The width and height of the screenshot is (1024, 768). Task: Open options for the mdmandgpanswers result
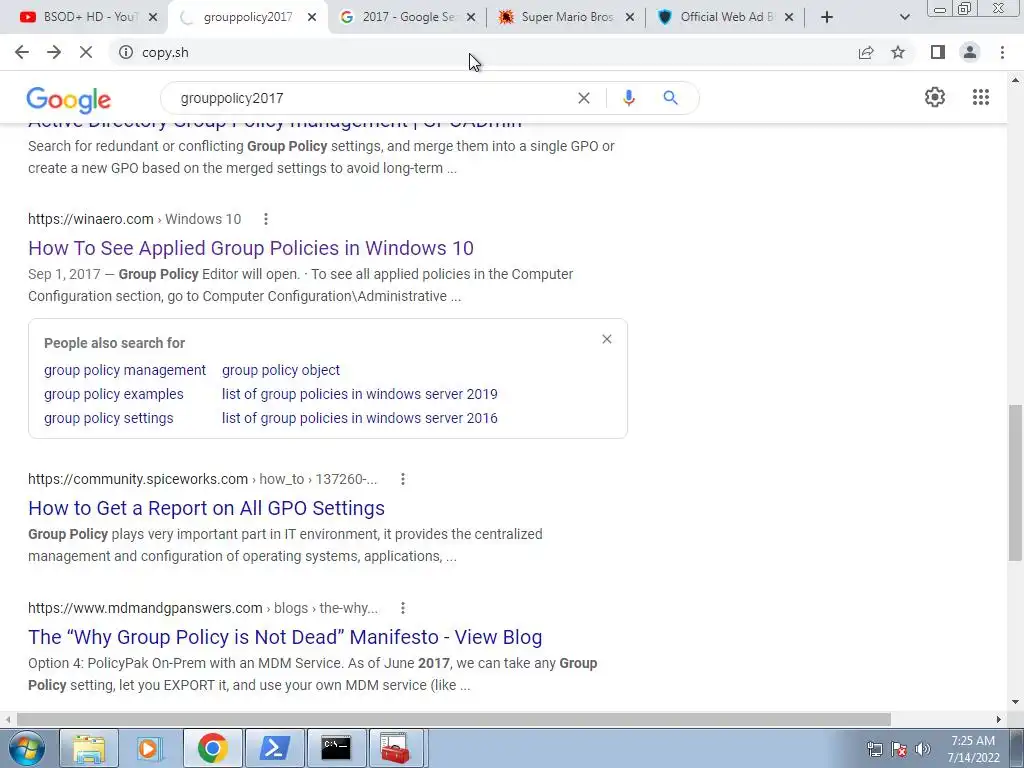(x=403, y=608)
